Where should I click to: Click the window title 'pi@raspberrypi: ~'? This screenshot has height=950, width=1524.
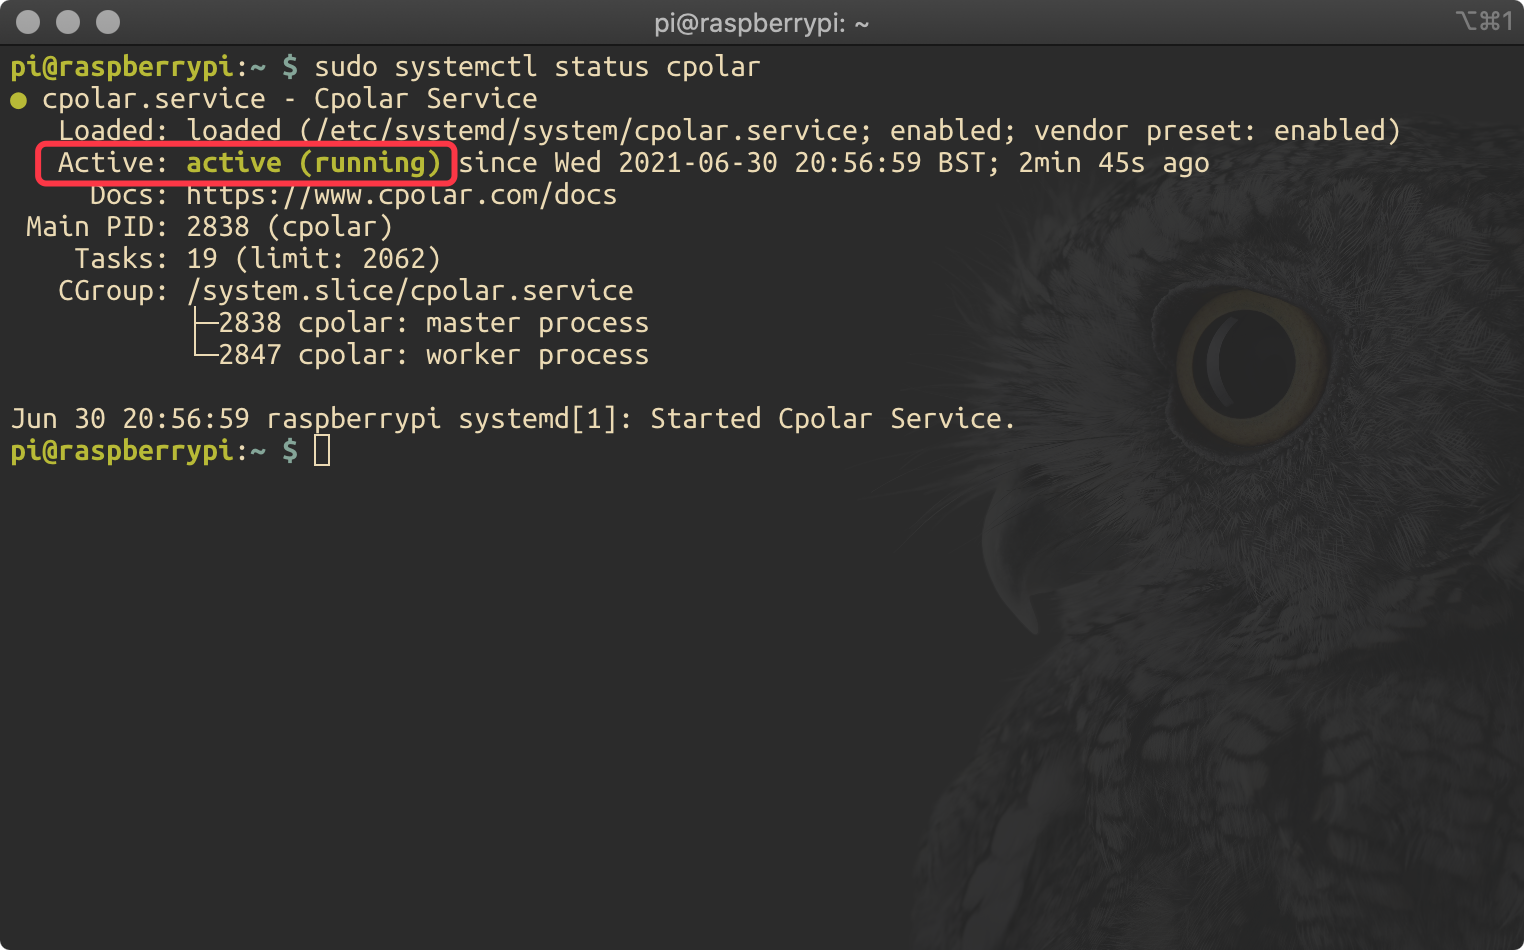[x=761, y=23]
